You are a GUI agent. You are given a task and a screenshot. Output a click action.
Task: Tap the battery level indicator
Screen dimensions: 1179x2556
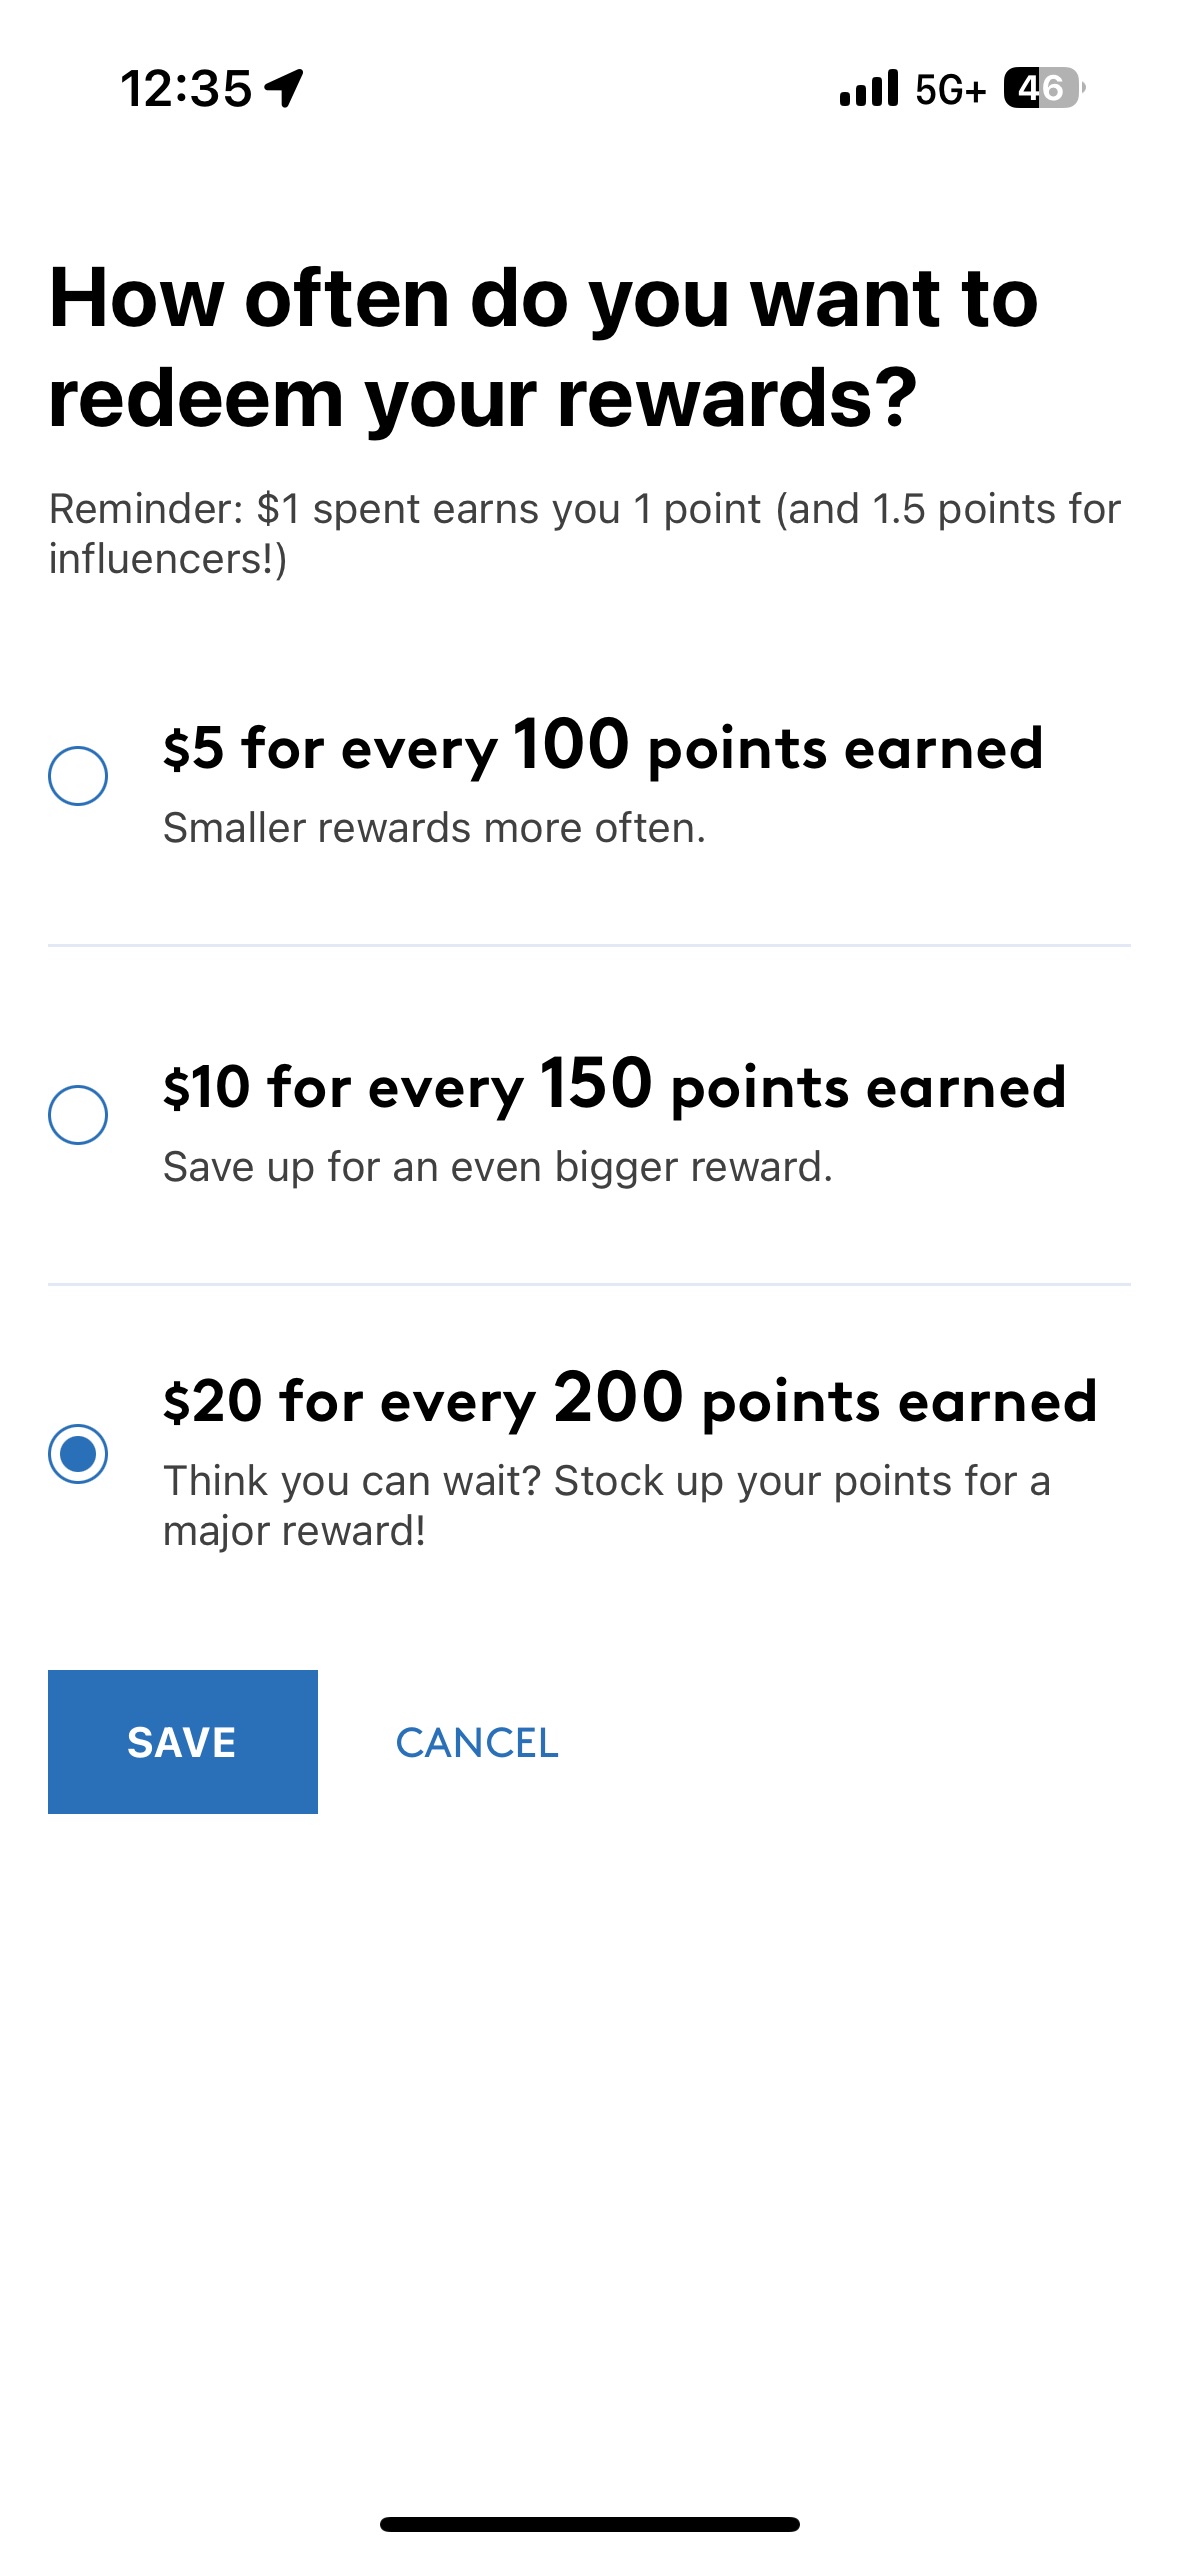[x=1043, y=88]
